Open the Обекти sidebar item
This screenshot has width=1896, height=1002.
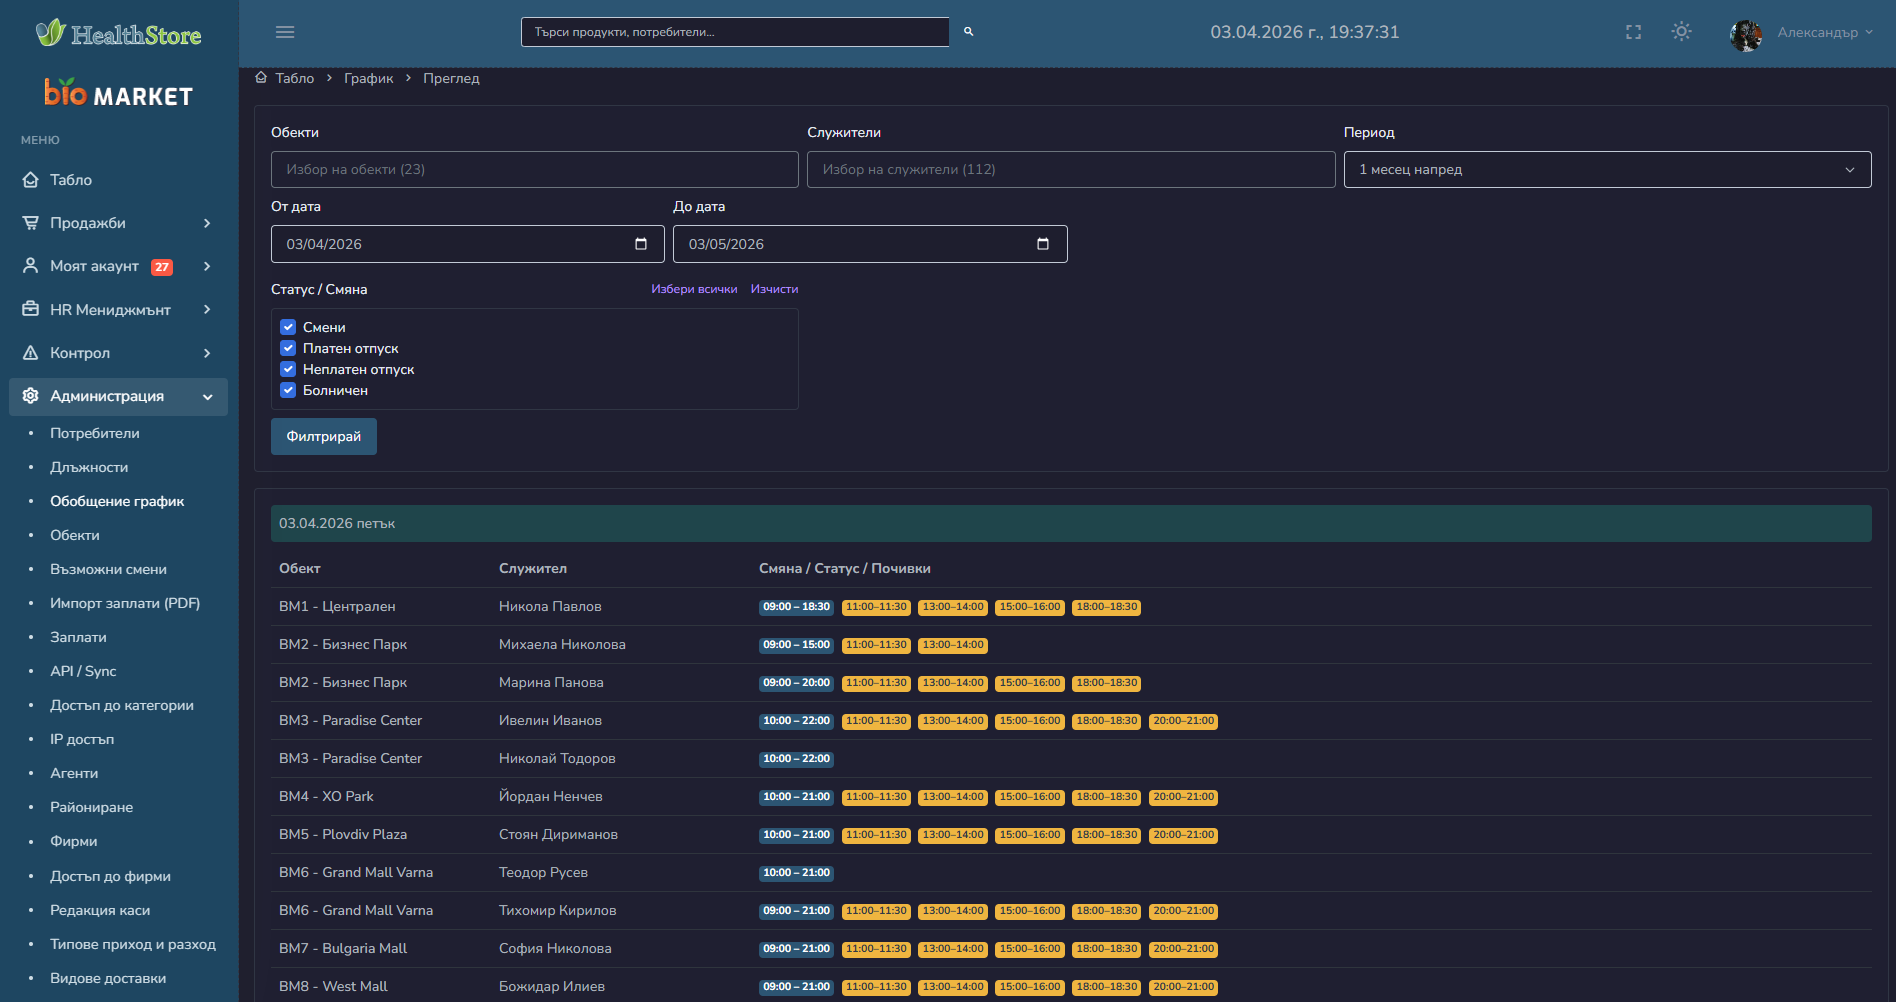click(x=75, y=535)
